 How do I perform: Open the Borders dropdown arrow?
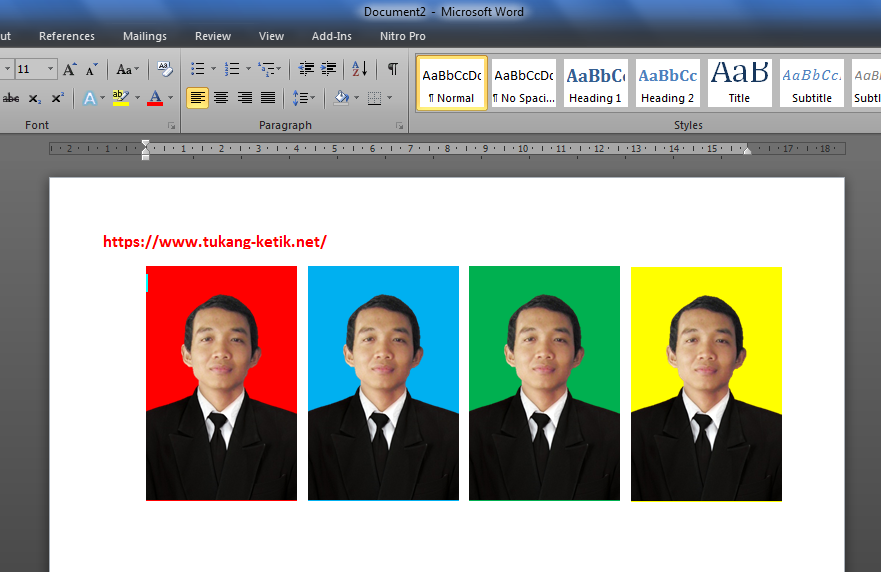pyautogui.click(x=389, y=98)
